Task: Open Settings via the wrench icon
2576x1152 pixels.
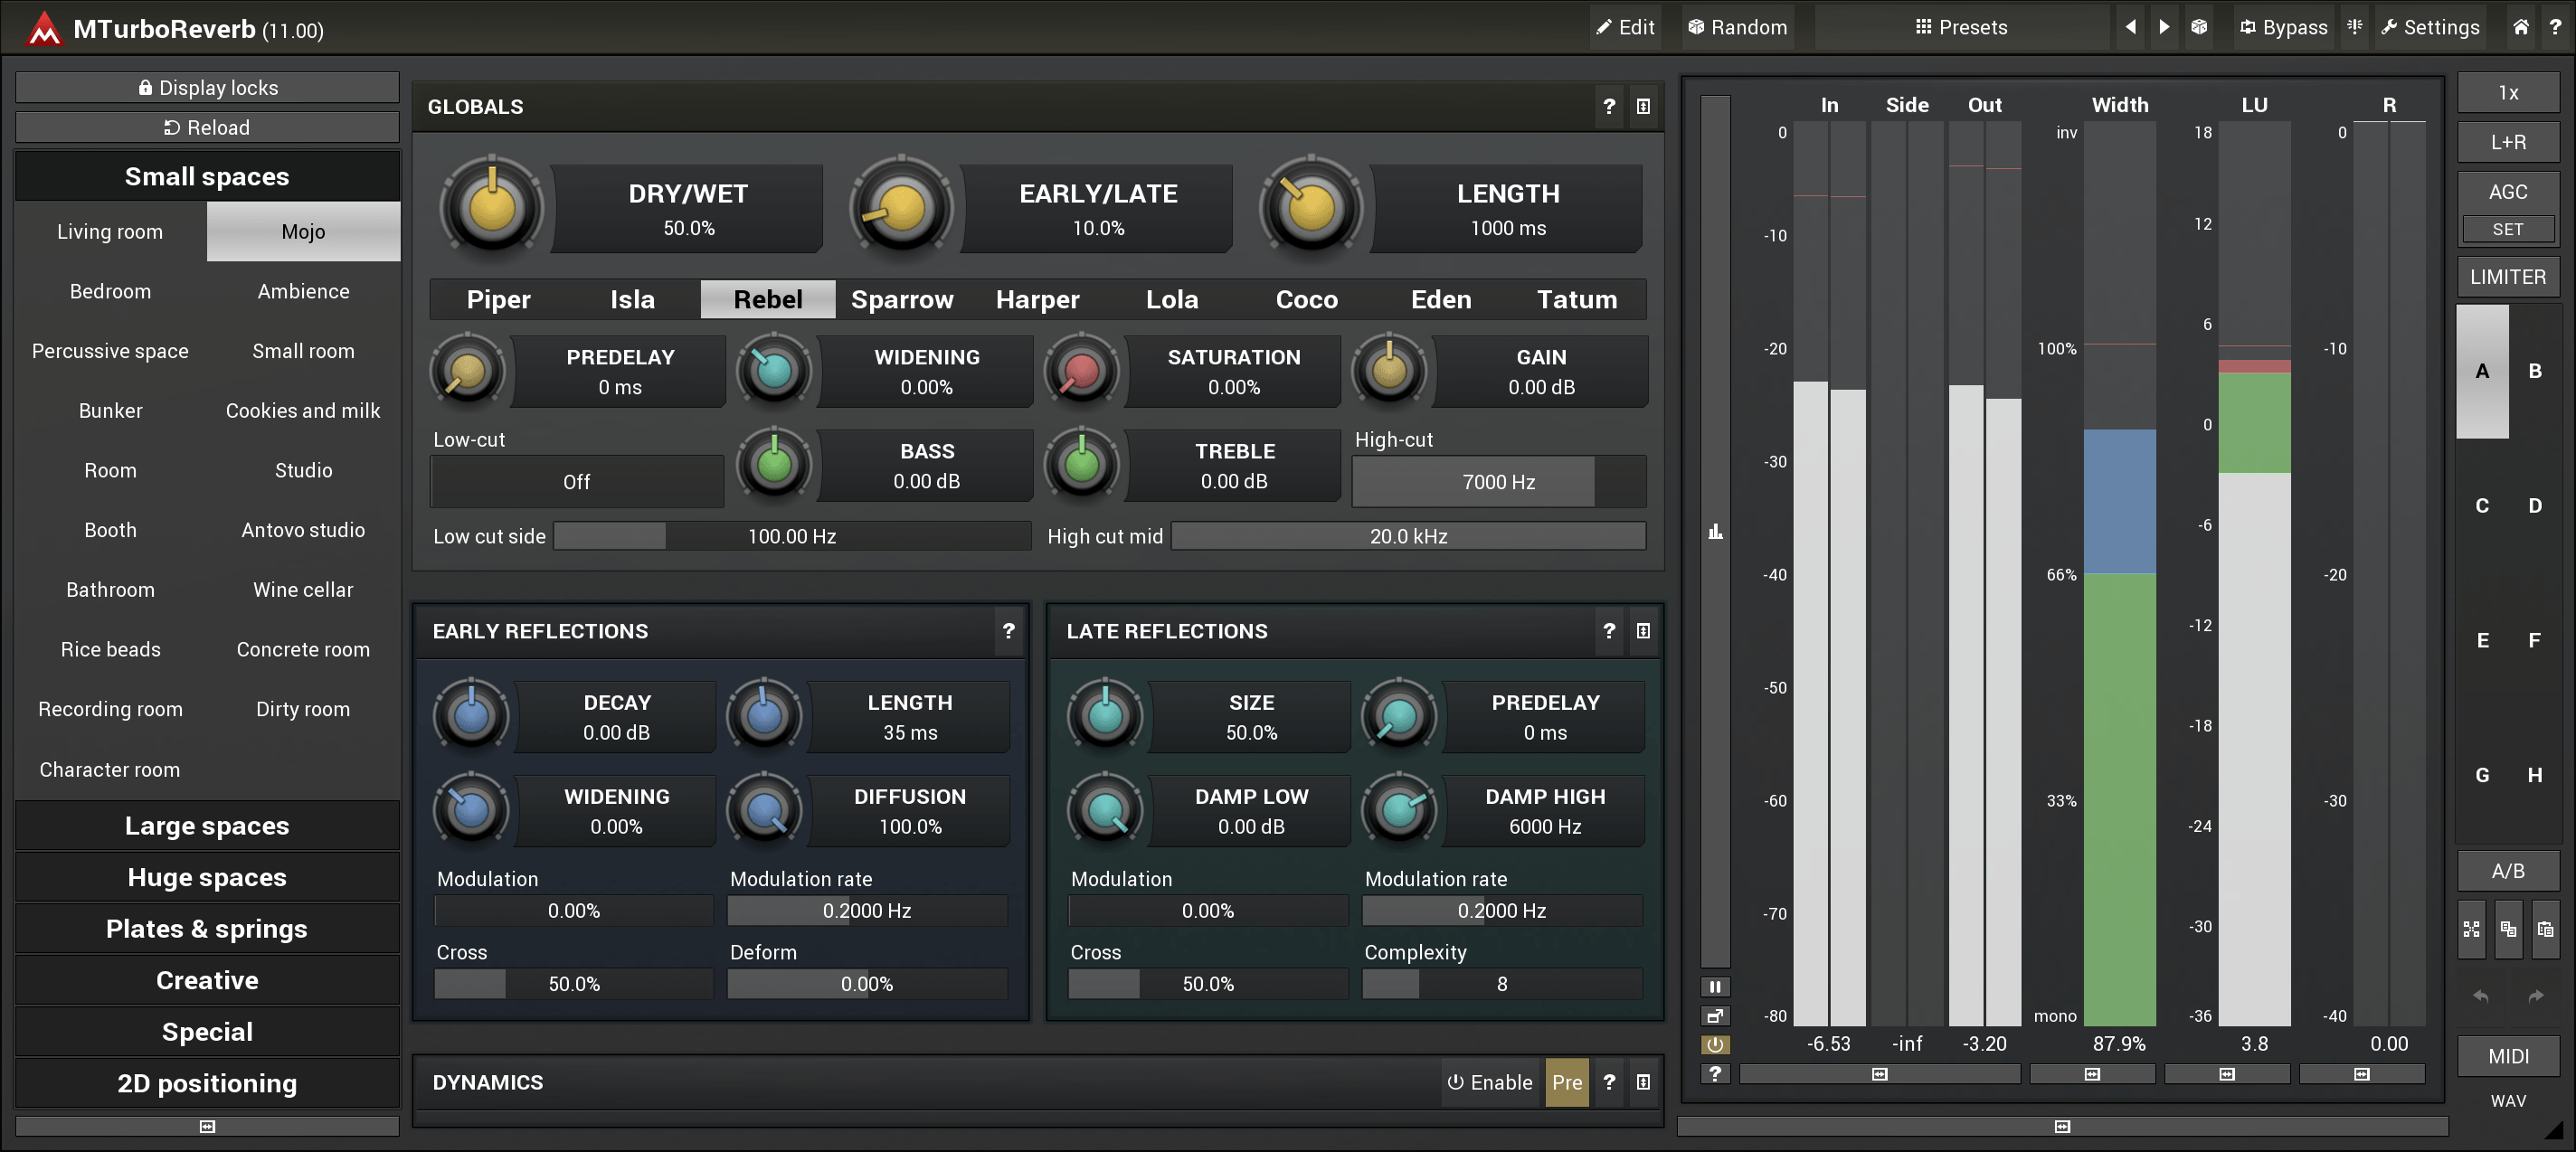Action: pos(2430,27)
